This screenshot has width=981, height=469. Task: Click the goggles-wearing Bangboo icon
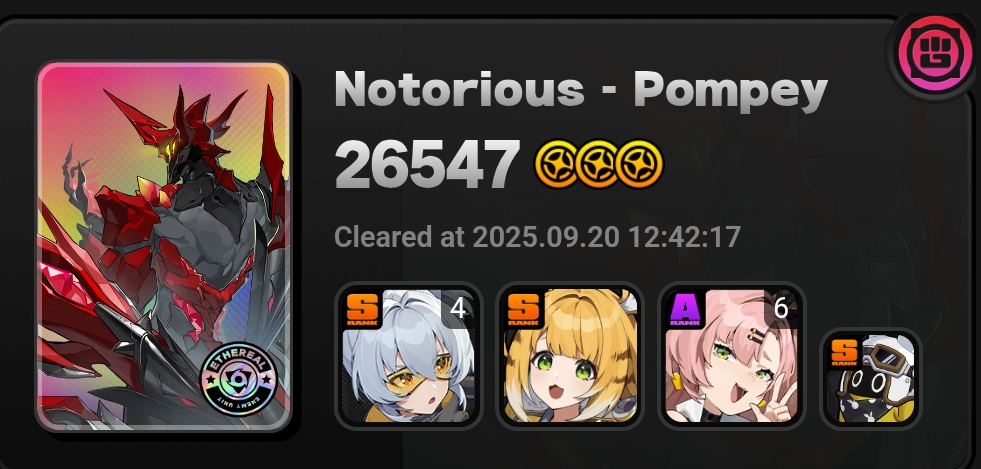coord(871,379)
